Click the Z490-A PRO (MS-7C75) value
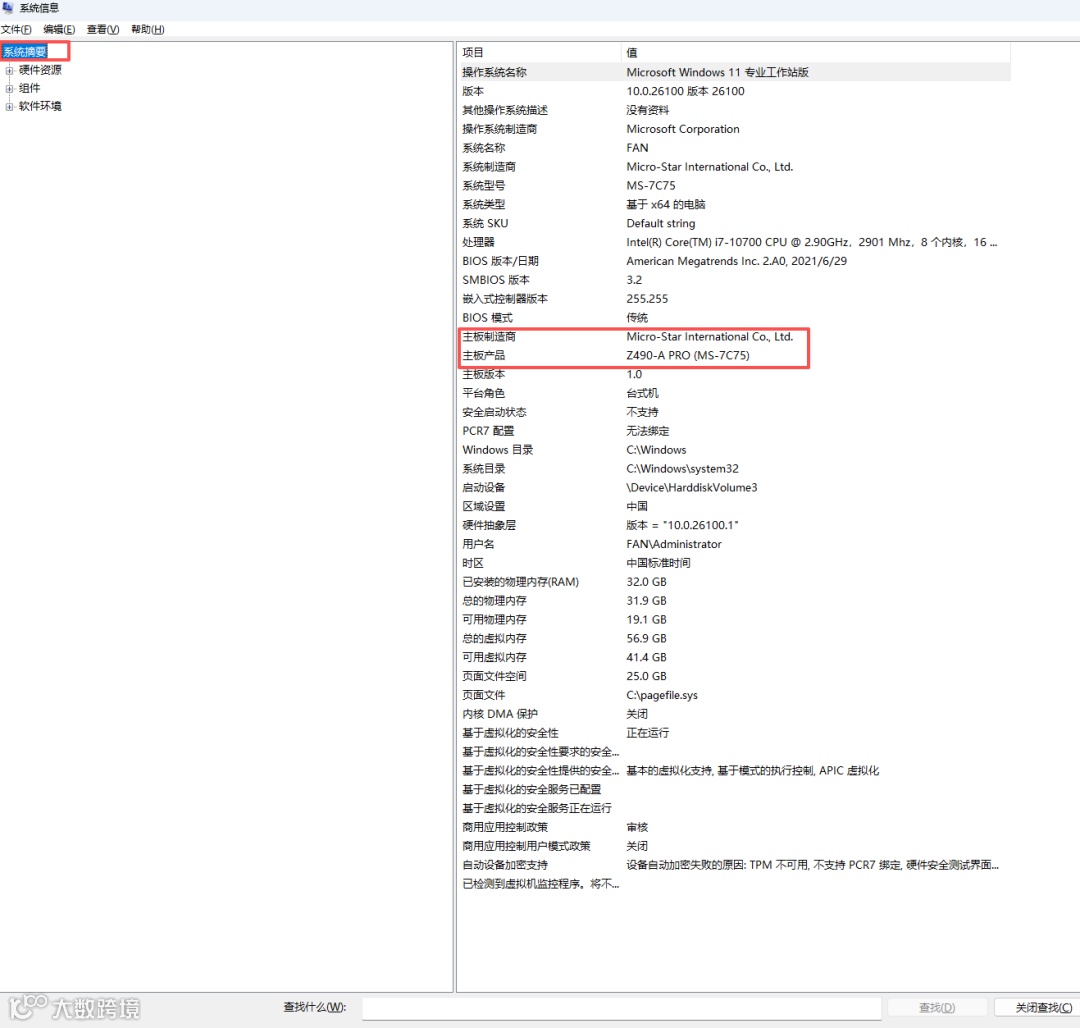 pos(687,355)
